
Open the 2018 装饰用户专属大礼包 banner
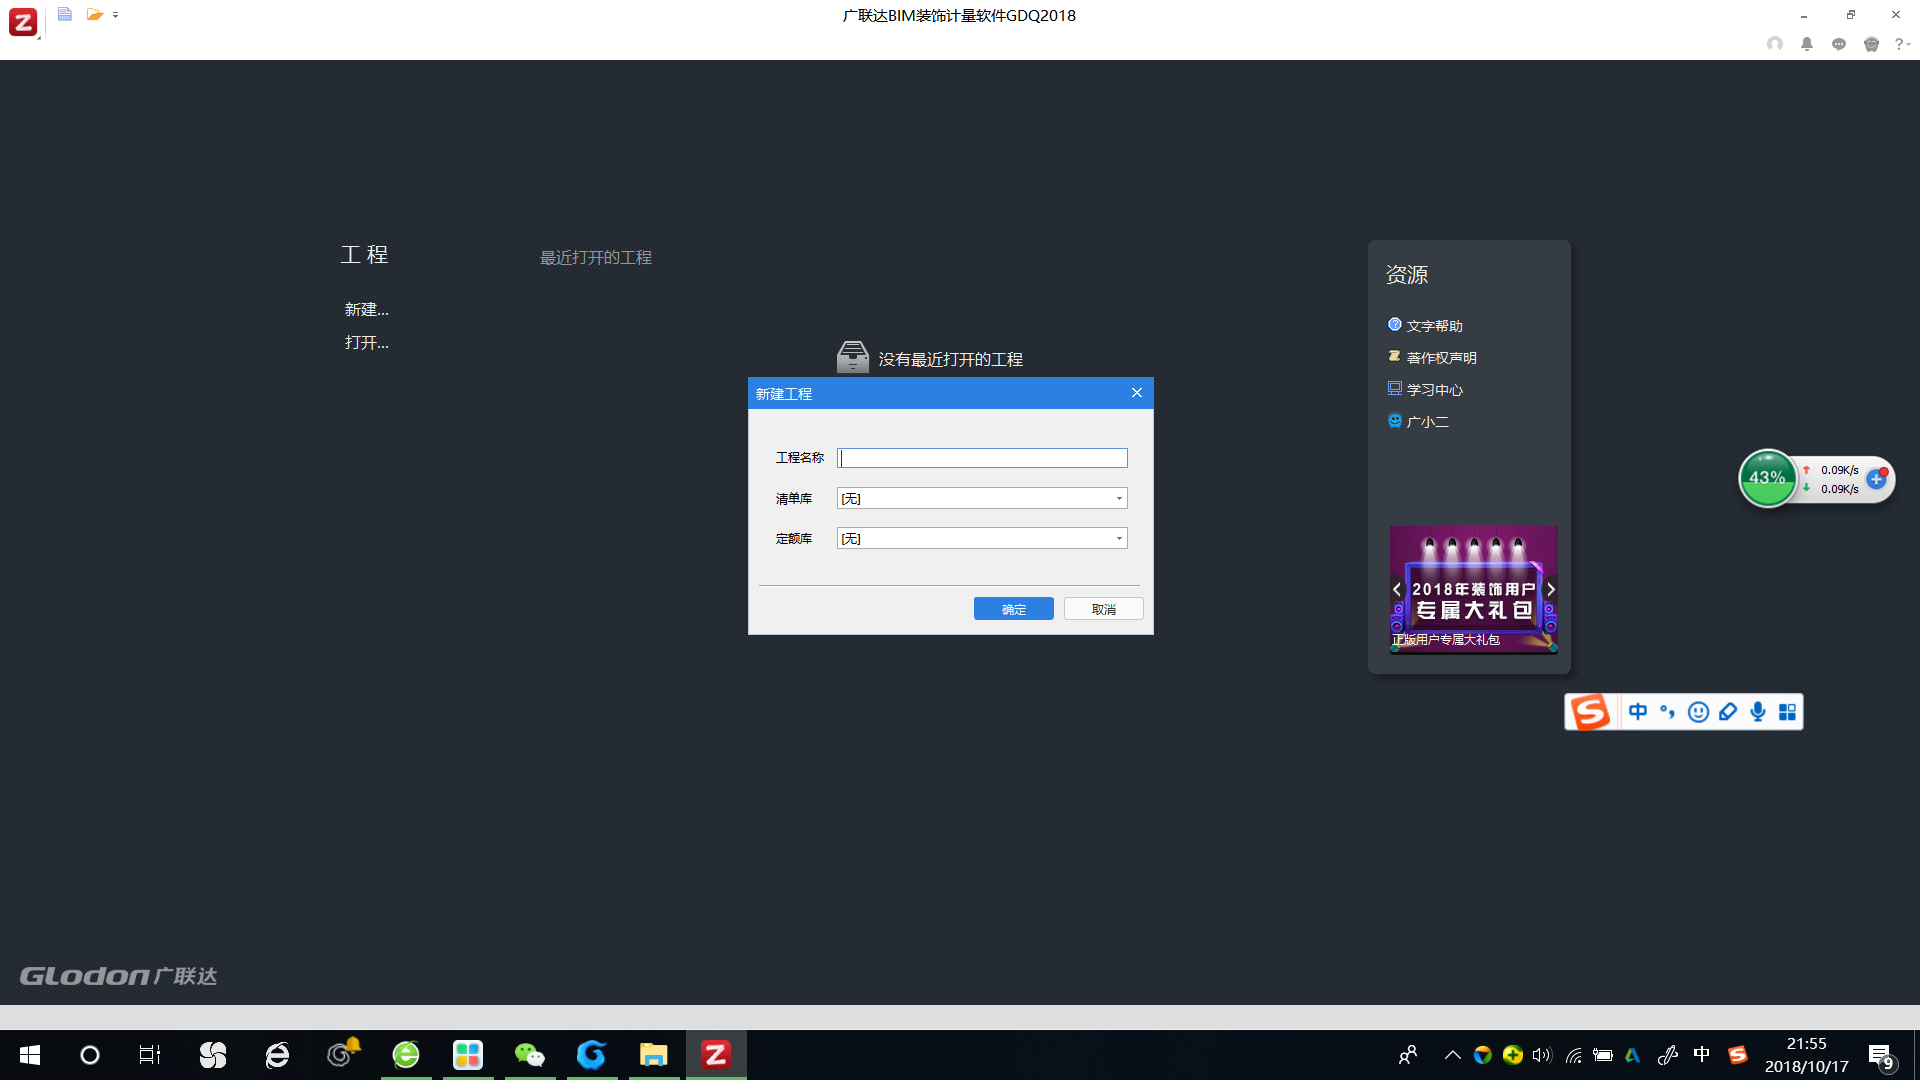[1474, 590]
